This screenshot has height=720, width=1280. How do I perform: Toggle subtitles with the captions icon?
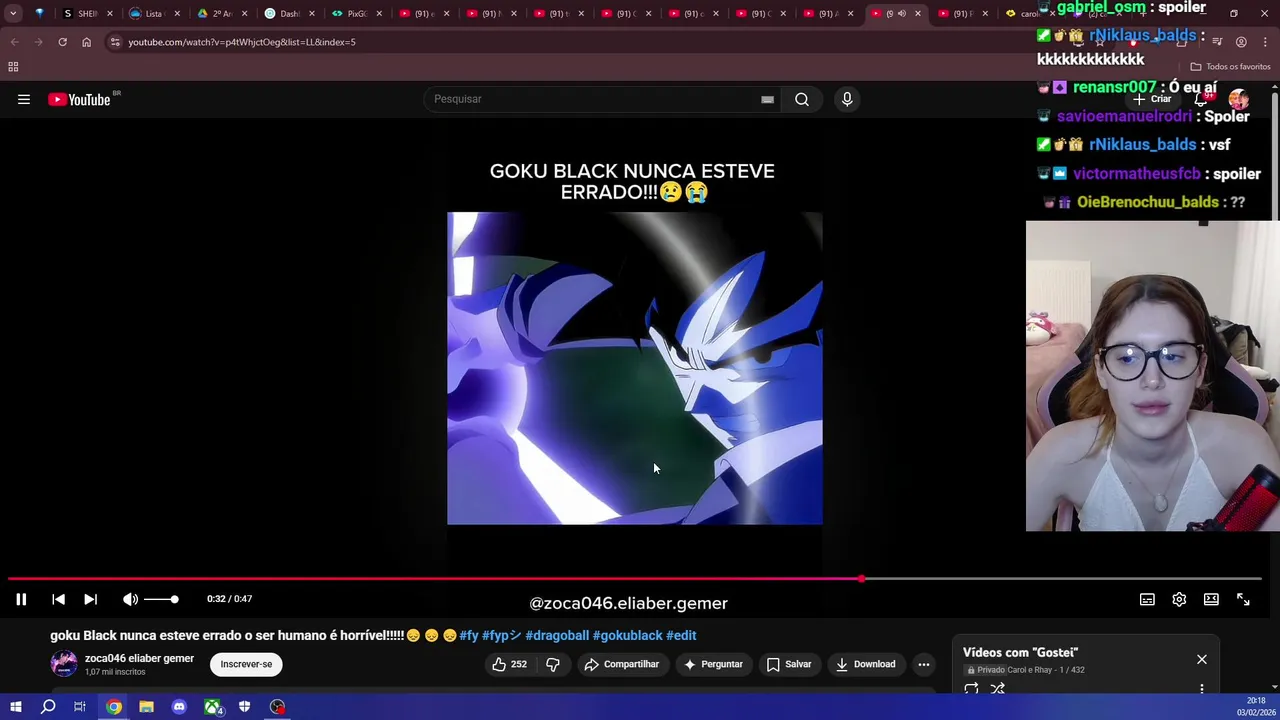(1147, 599)
